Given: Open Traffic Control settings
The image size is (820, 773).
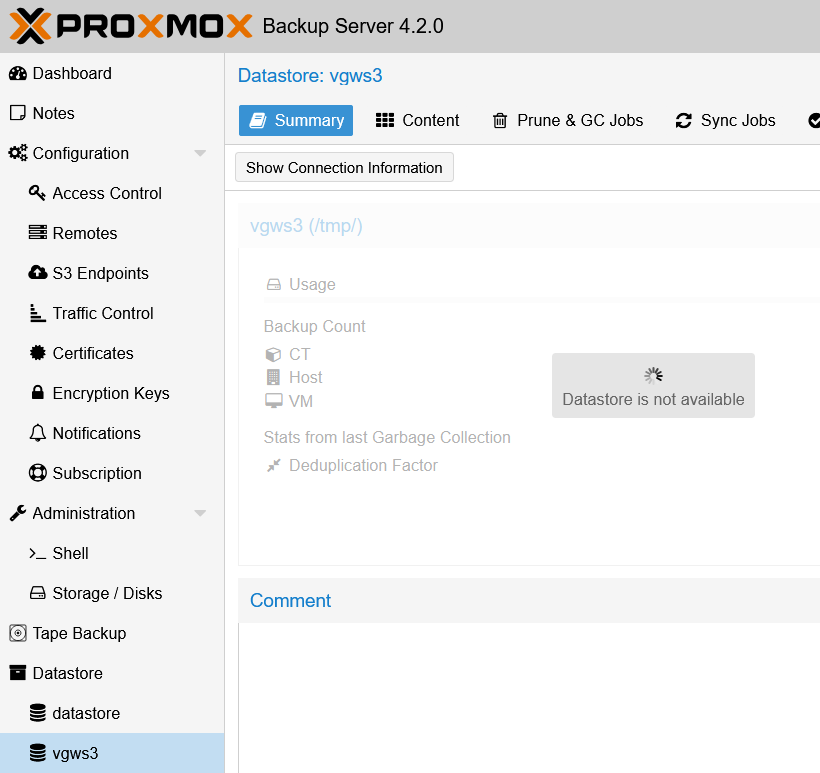Looking at the screenshot, I should click(112, 313).
